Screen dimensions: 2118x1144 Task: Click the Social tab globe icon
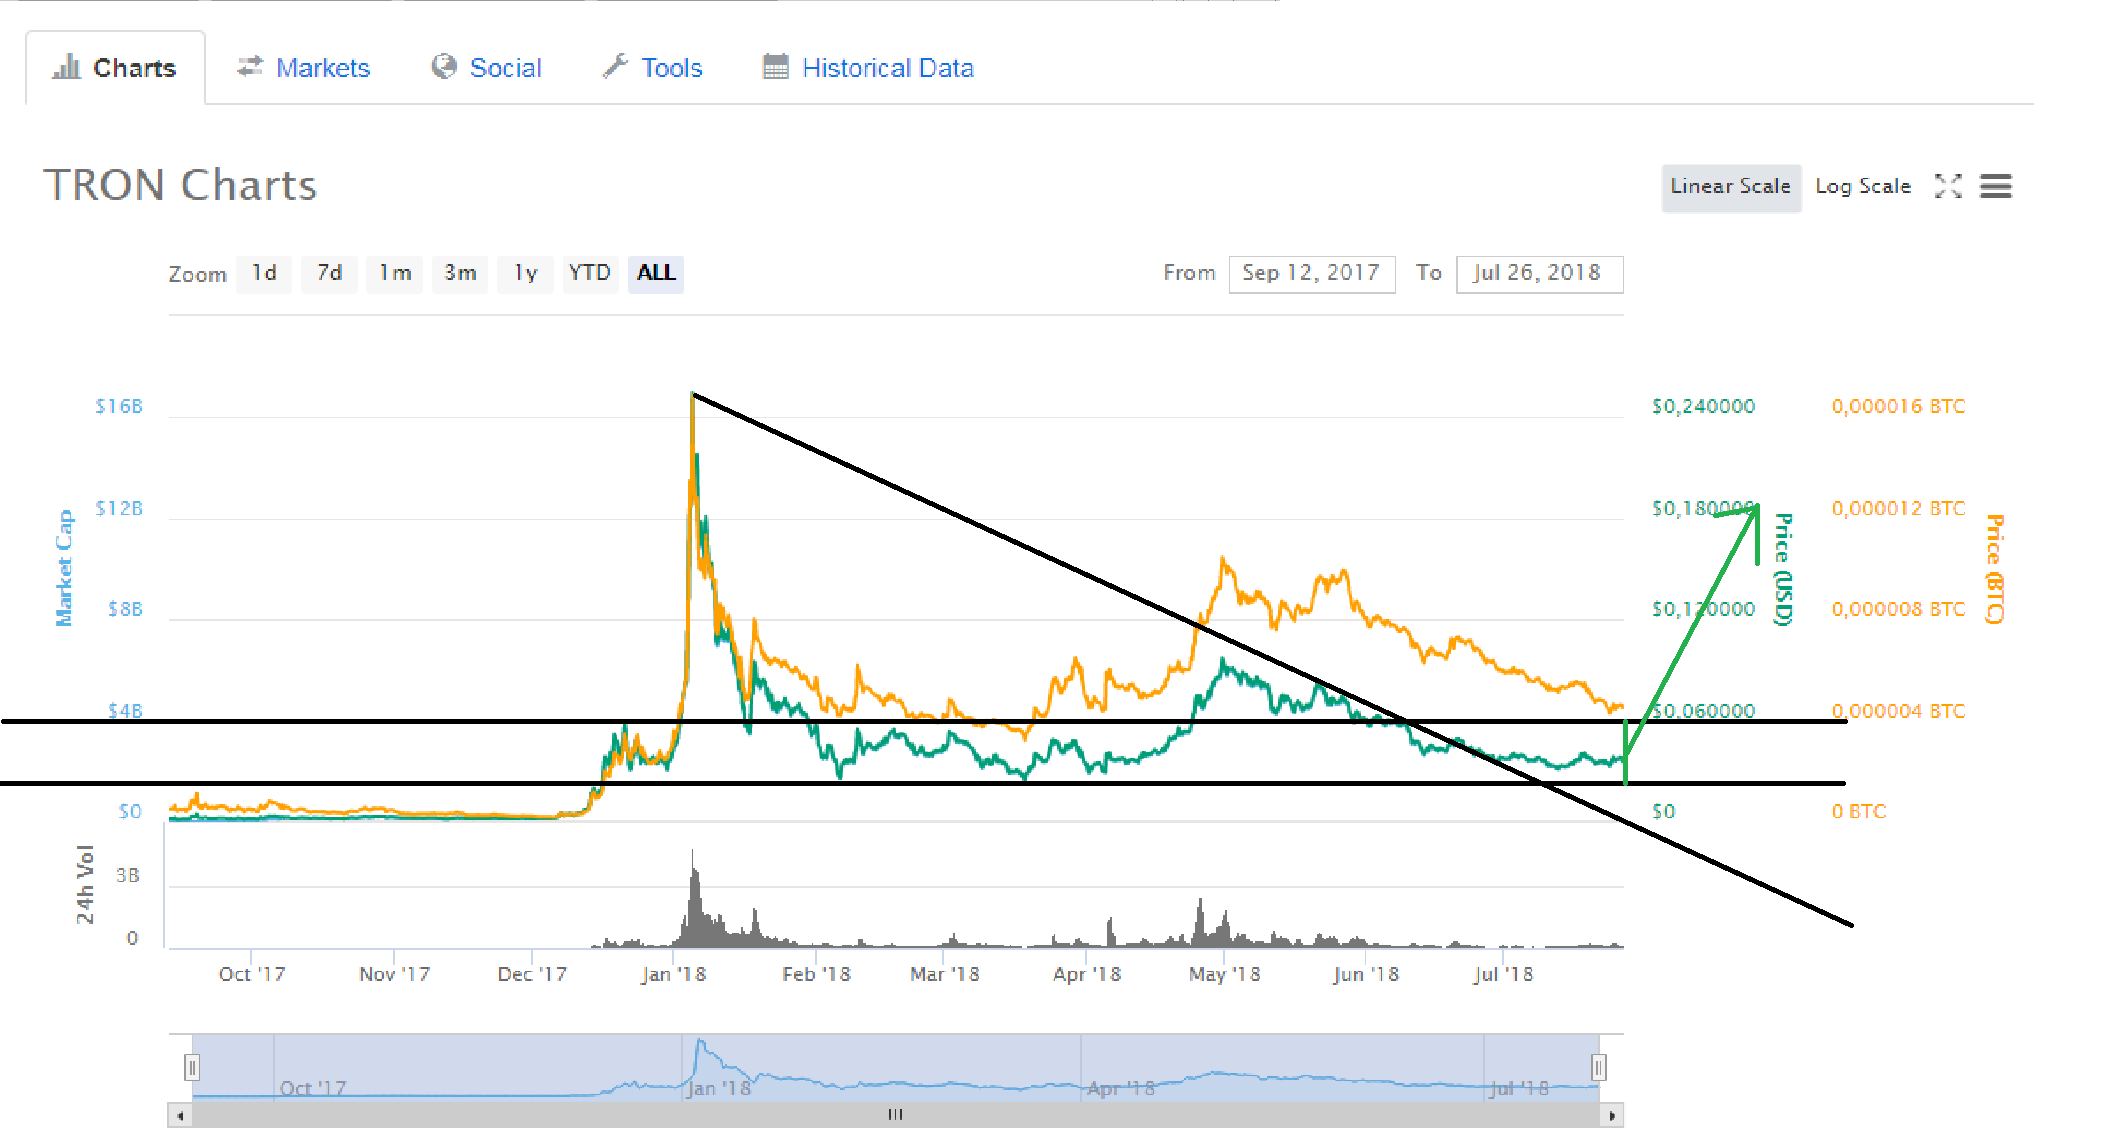(x=443, y=66)
